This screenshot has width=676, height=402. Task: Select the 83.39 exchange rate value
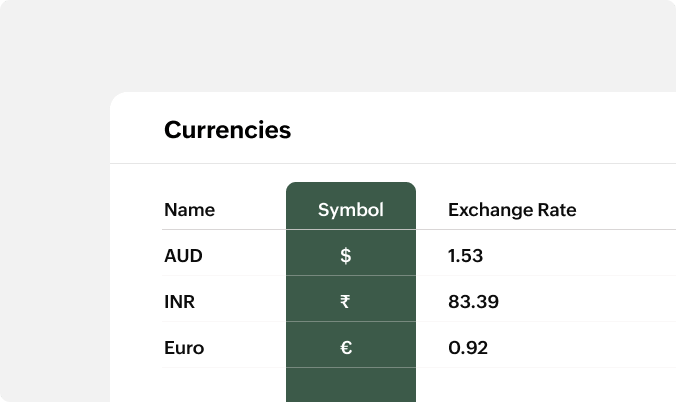[x=474, y=302]
